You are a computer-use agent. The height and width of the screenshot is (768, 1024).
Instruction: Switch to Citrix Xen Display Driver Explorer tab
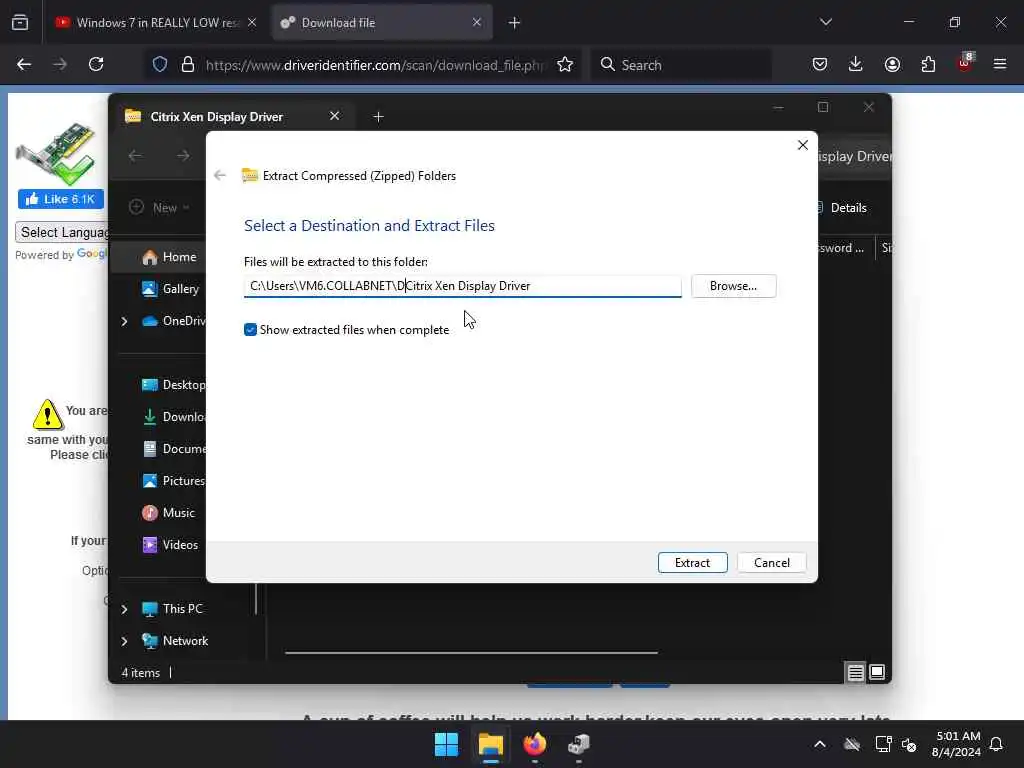tap(217, 117)
